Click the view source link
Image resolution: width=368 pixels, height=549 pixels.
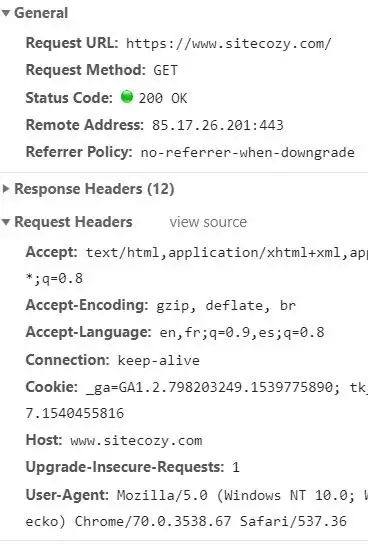(x=208, y=222)
